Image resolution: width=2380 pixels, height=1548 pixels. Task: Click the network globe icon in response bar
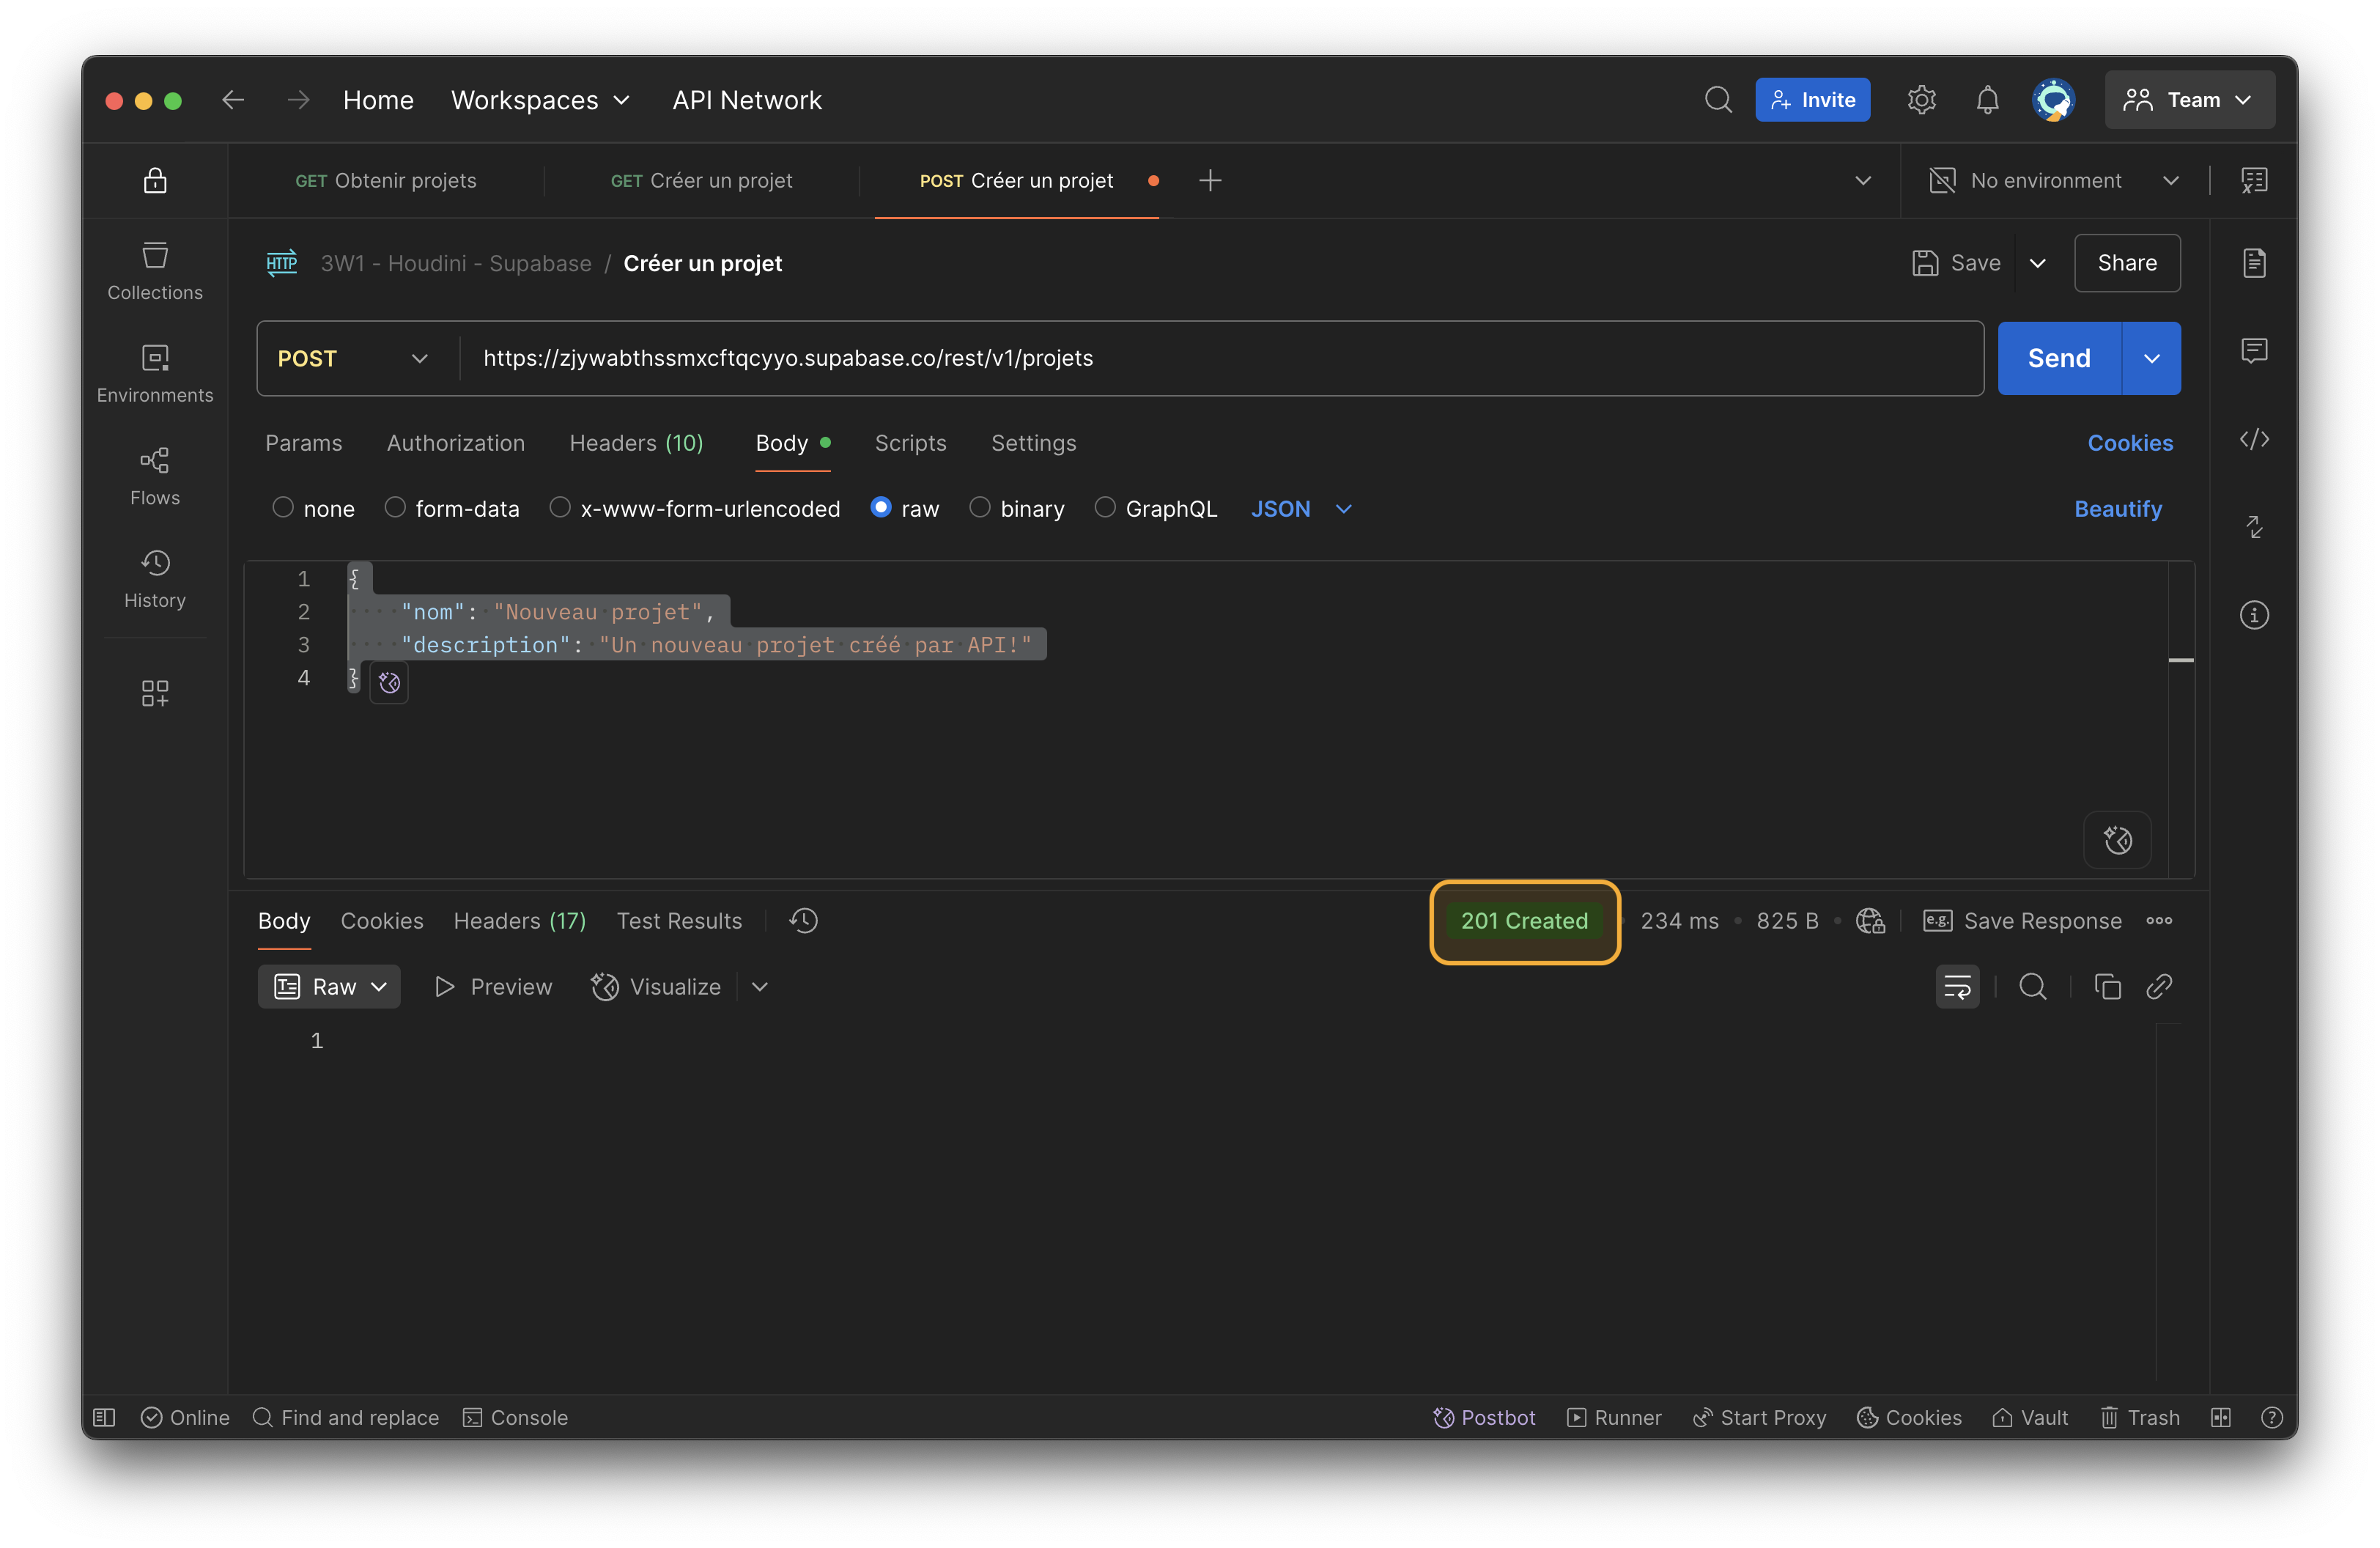1870,921
